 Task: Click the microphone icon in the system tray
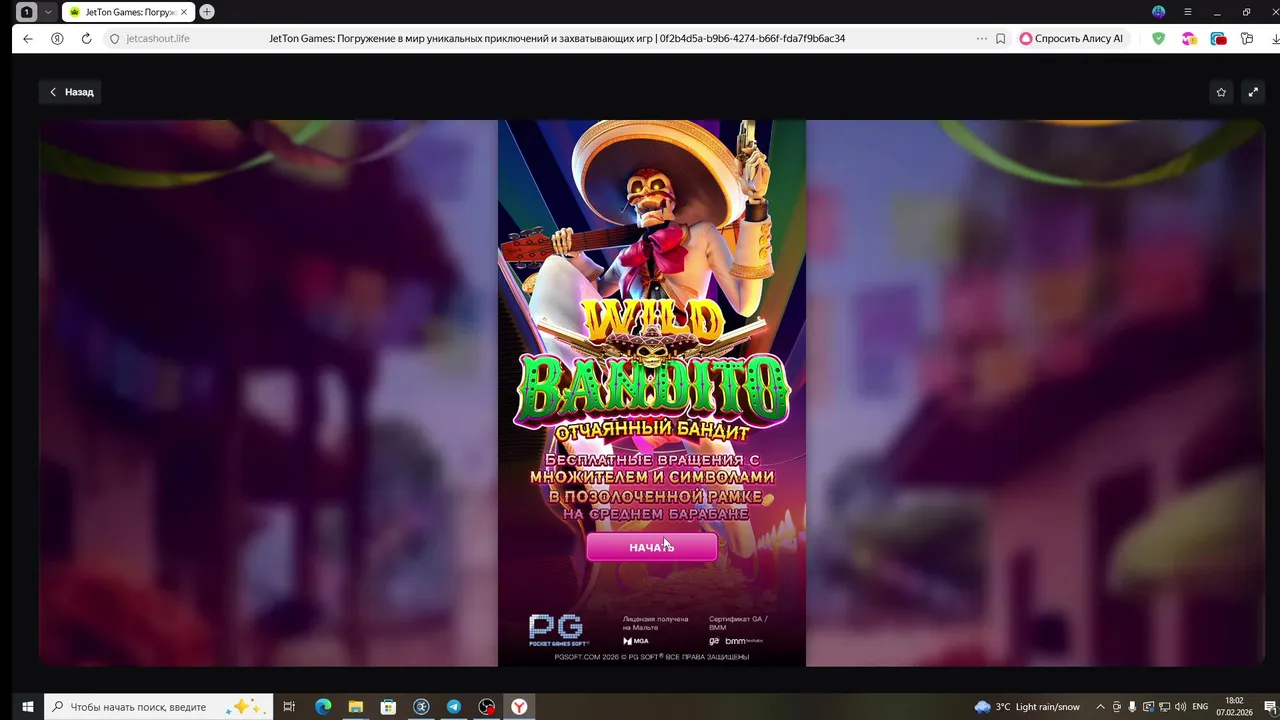click(1133, 707)
